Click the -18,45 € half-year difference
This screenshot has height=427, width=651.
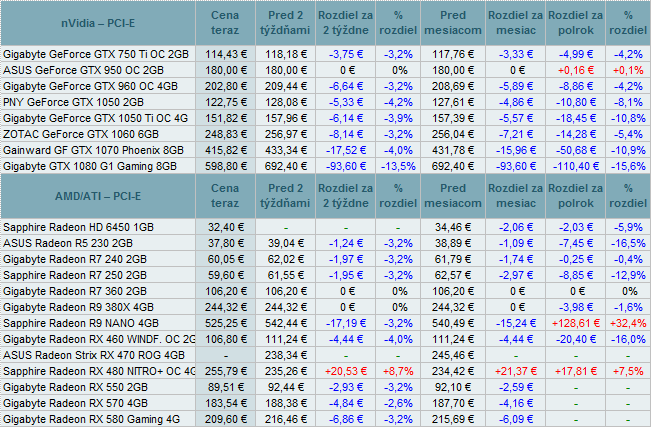point(576,118)
